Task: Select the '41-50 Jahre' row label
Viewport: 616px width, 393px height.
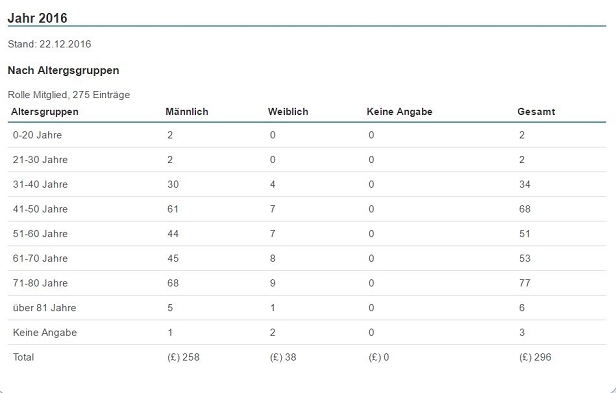Action: click(40, 209)
